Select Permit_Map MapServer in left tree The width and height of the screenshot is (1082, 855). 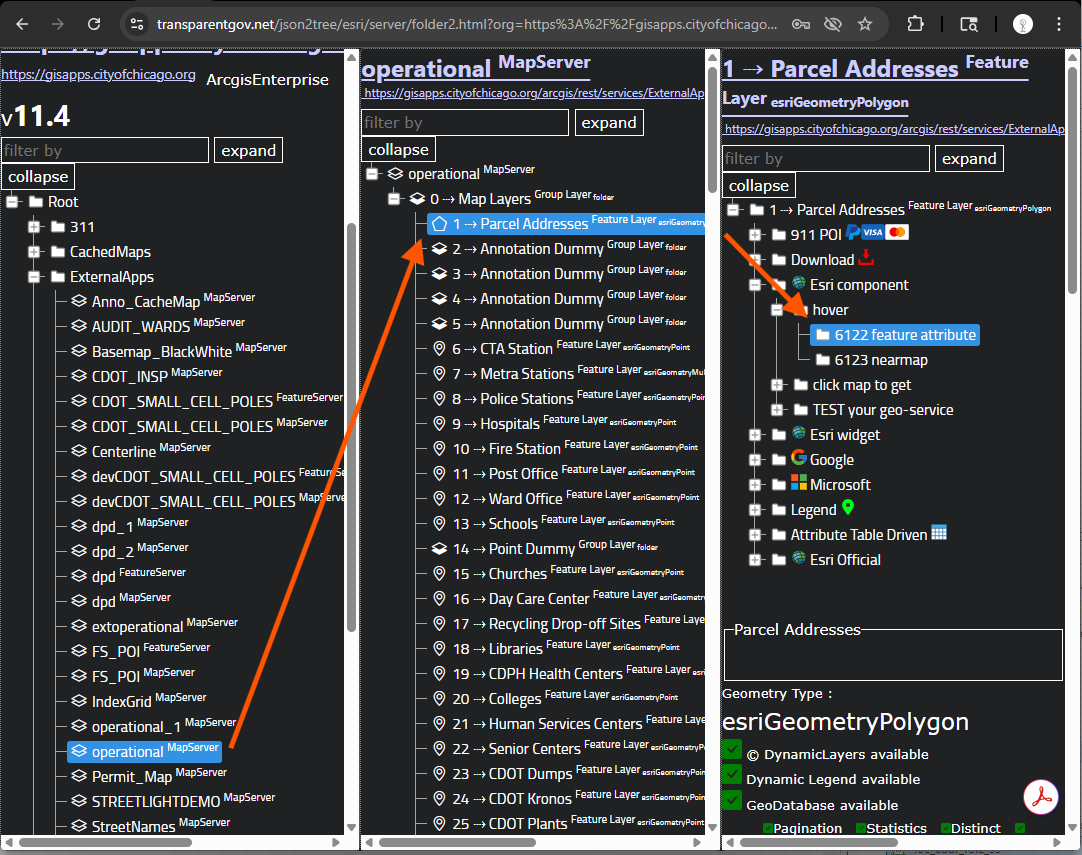(x=148, y=776)
